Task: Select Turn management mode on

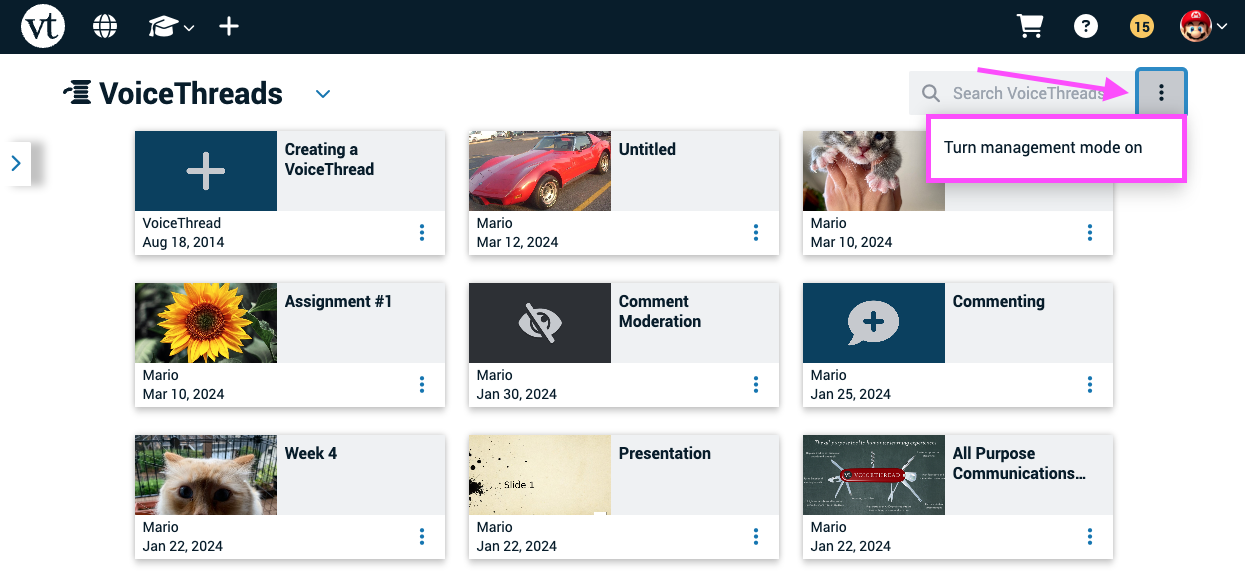Action: (1043, 148)
